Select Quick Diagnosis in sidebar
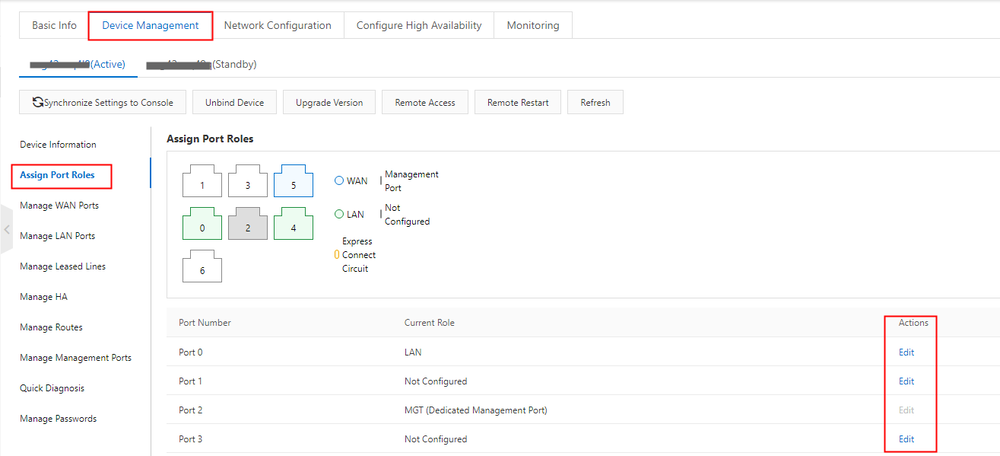This screenshot has width=1000, height=456. (x=52, y=388)
